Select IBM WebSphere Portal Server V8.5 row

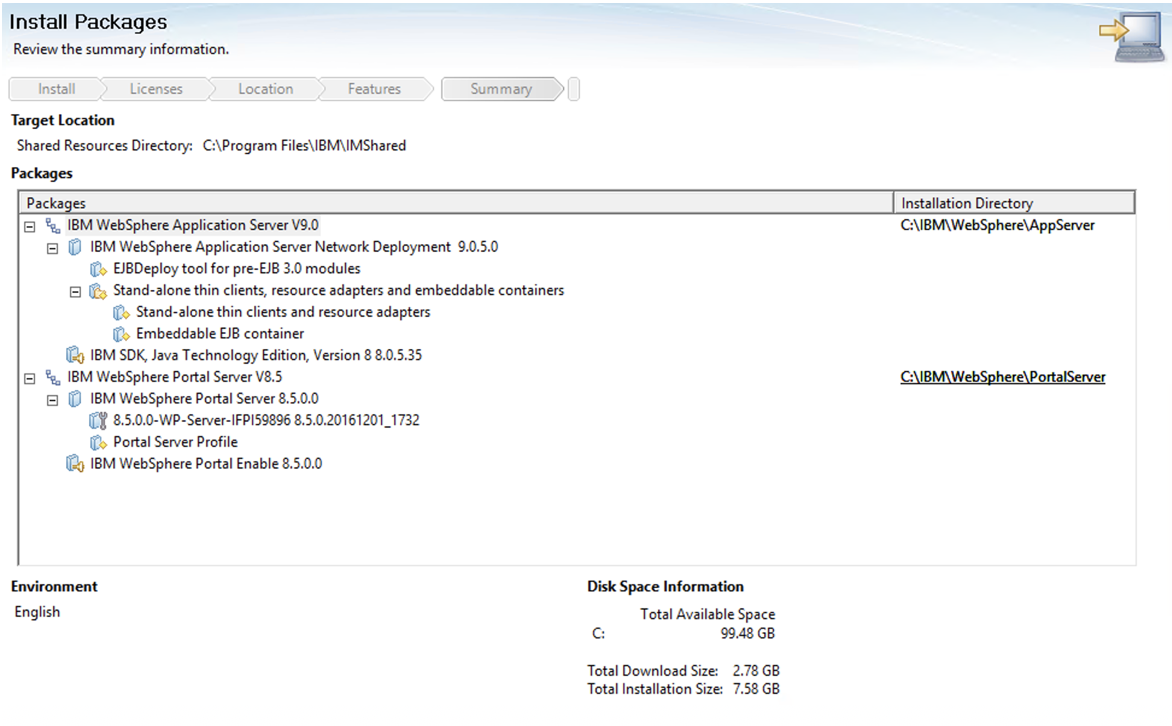[x=174, y=378]
